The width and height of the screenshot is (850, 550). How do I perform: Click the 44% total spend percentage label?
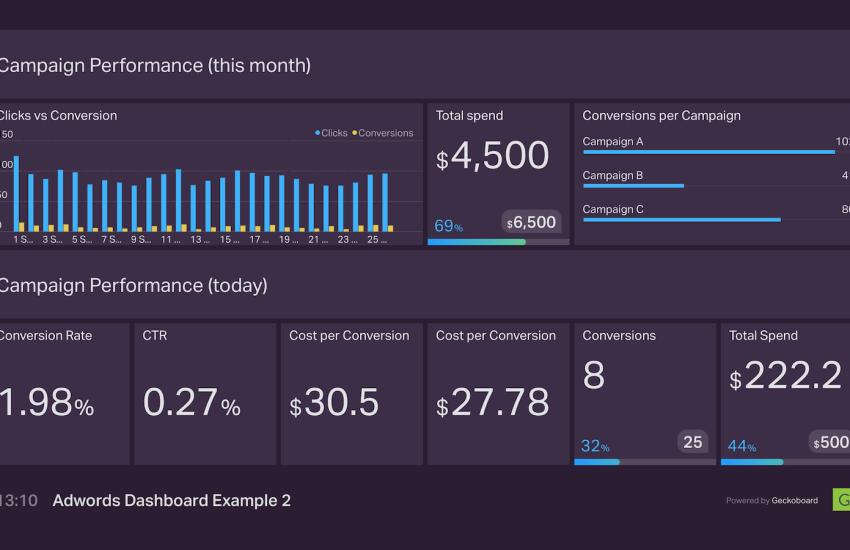click(x=742, y=446)
